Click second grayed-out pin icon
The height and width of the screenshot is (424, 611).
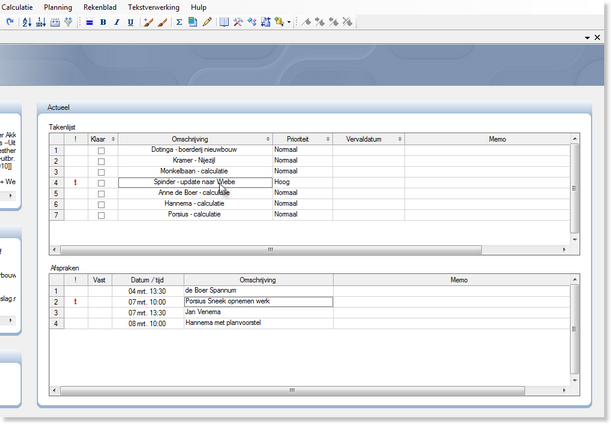click(x=320, y=22)
